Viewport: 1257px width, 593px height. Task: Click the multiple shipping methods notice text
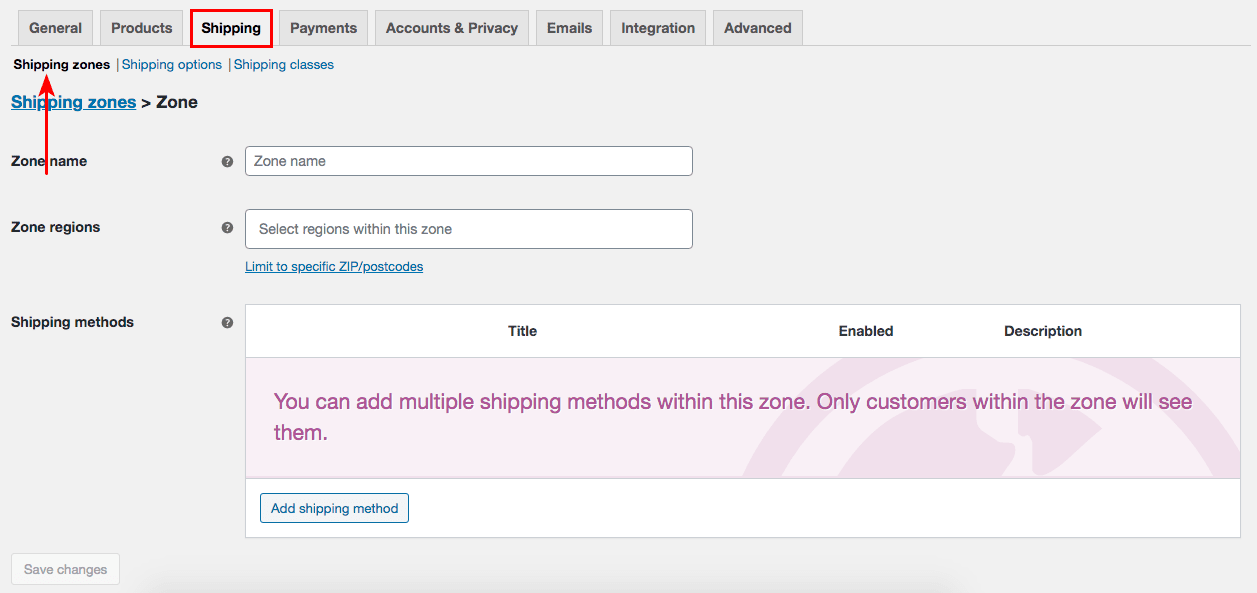click(x=733, y=417)
